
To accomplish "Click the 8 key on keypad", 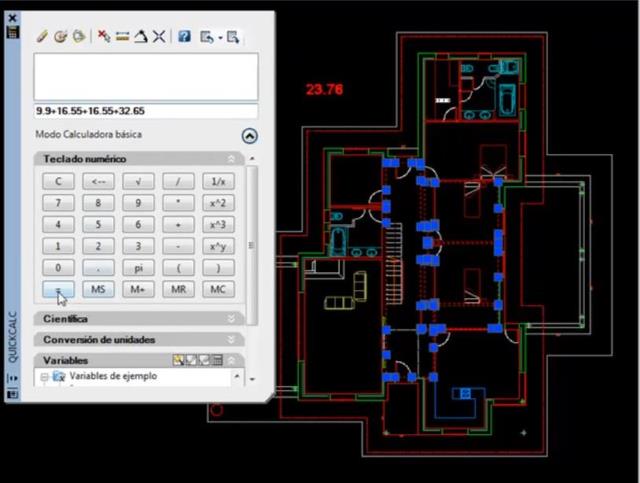I will (98, 203).
